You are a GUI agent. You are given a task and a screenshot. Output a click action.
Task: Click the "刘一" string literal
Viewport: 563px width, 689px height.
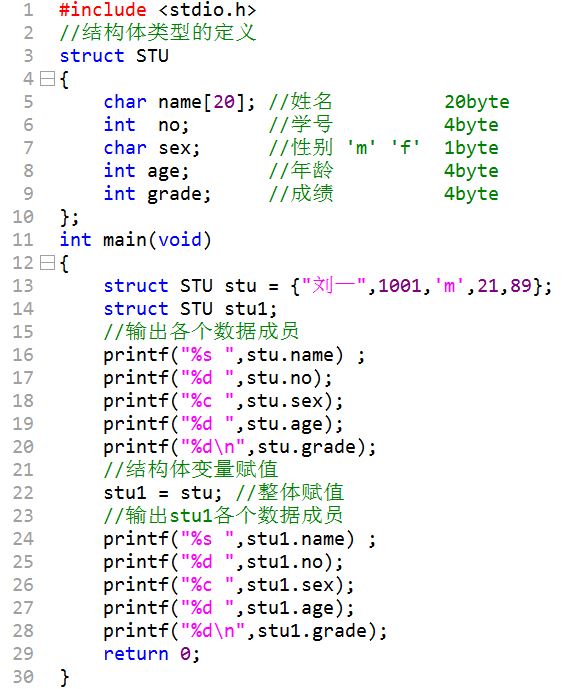point(334,286)
